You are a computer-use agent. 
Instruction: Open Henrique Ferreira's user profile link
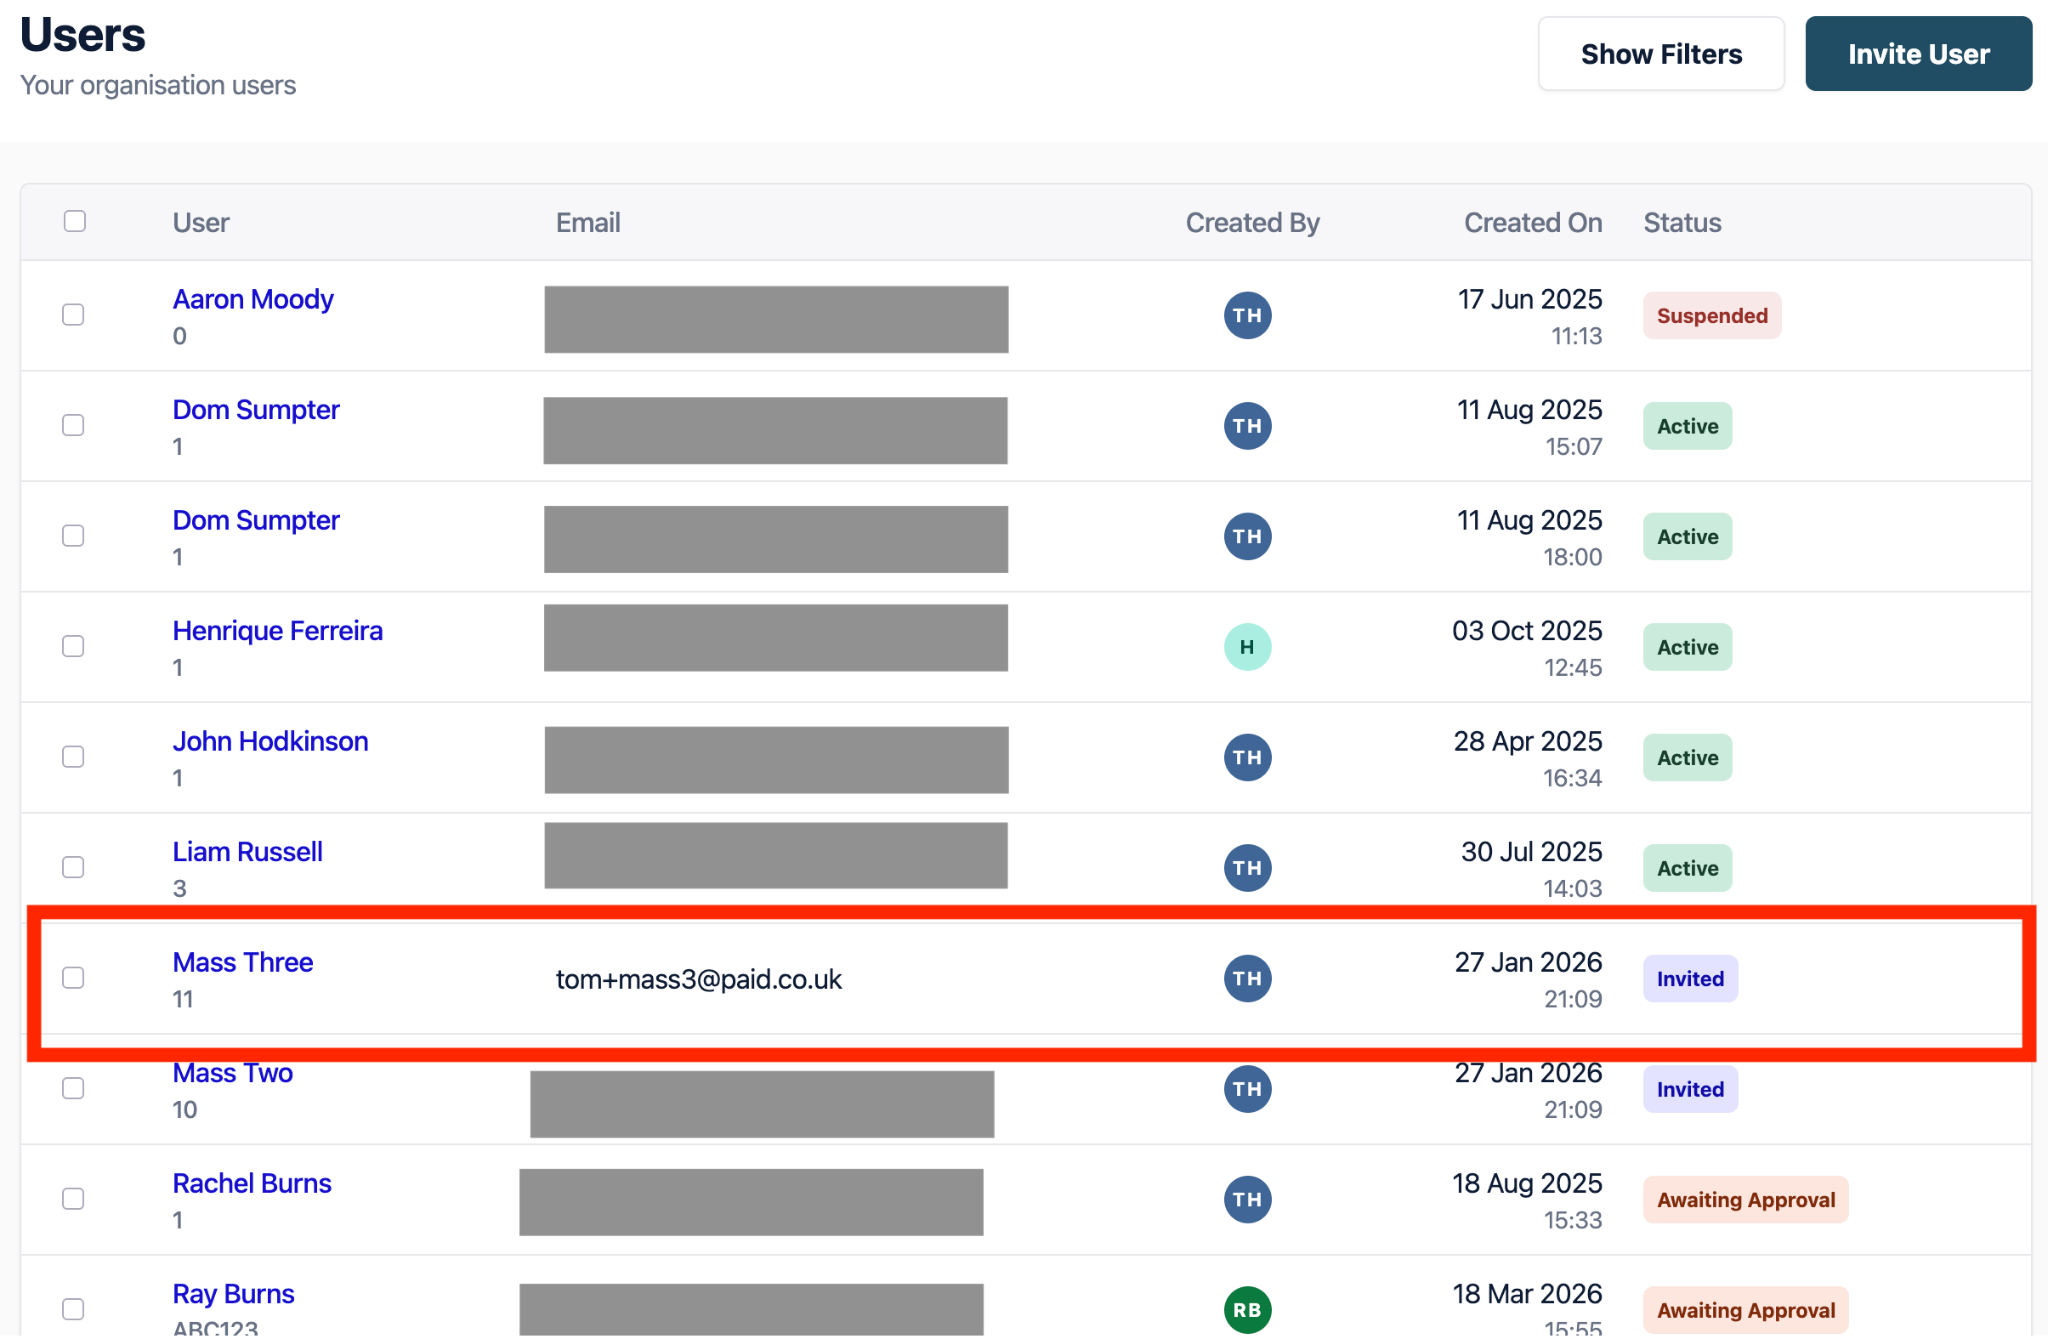pyautogui.click(x=277, y=631)
